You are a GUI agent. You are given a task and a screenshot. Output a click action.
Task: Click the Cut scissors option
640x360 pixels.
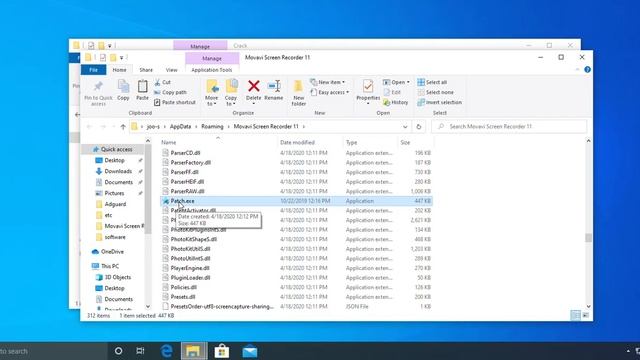162,82
